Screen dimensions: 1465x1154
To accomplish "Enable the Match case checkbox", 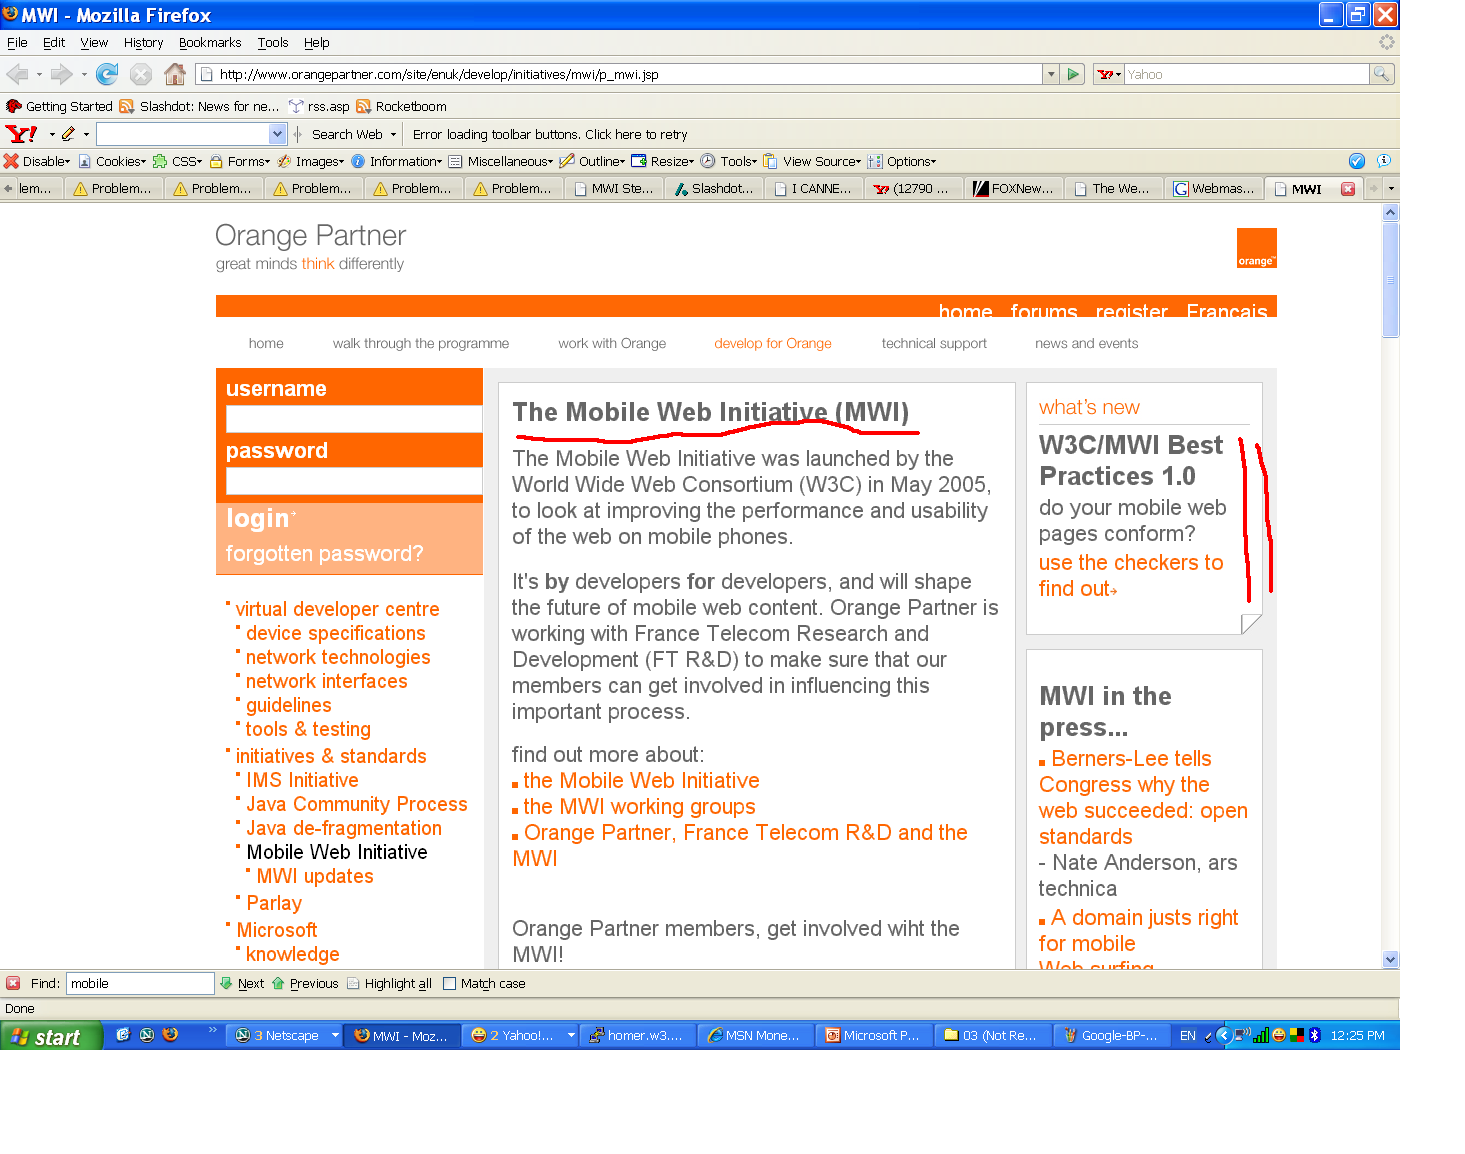I will click(x=450, y=984).
